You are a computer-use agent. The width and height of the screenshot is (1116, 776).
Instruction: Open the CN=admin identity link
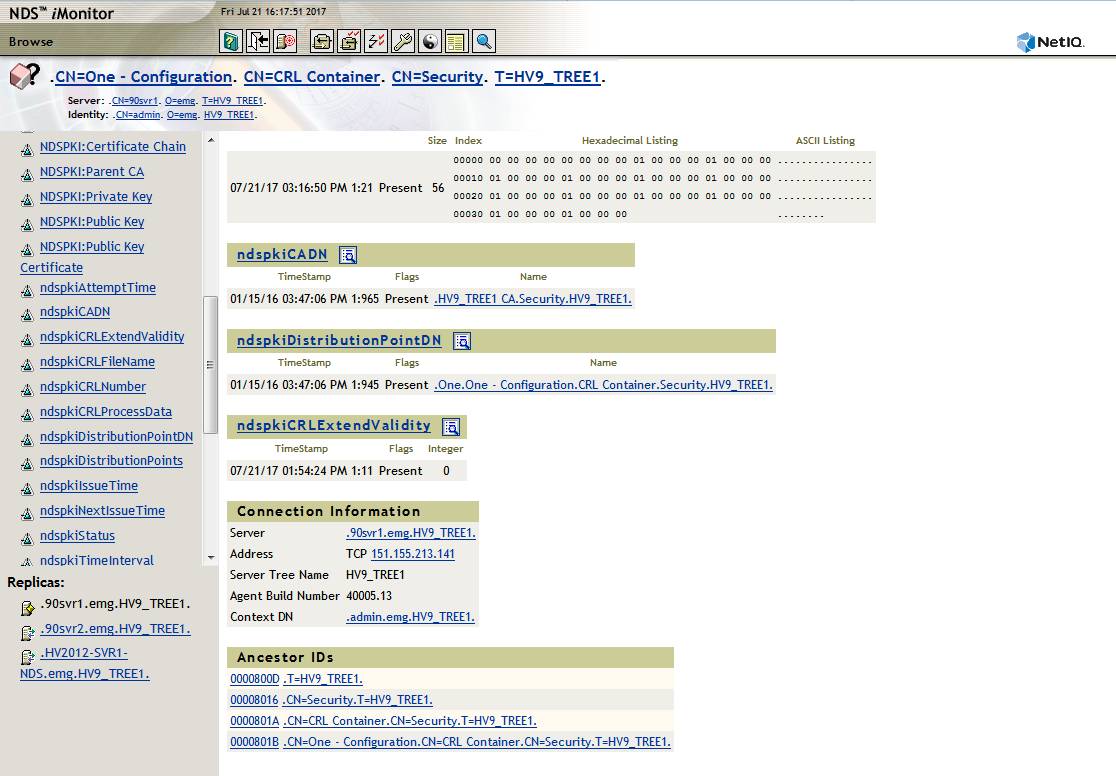pos(137,115)
